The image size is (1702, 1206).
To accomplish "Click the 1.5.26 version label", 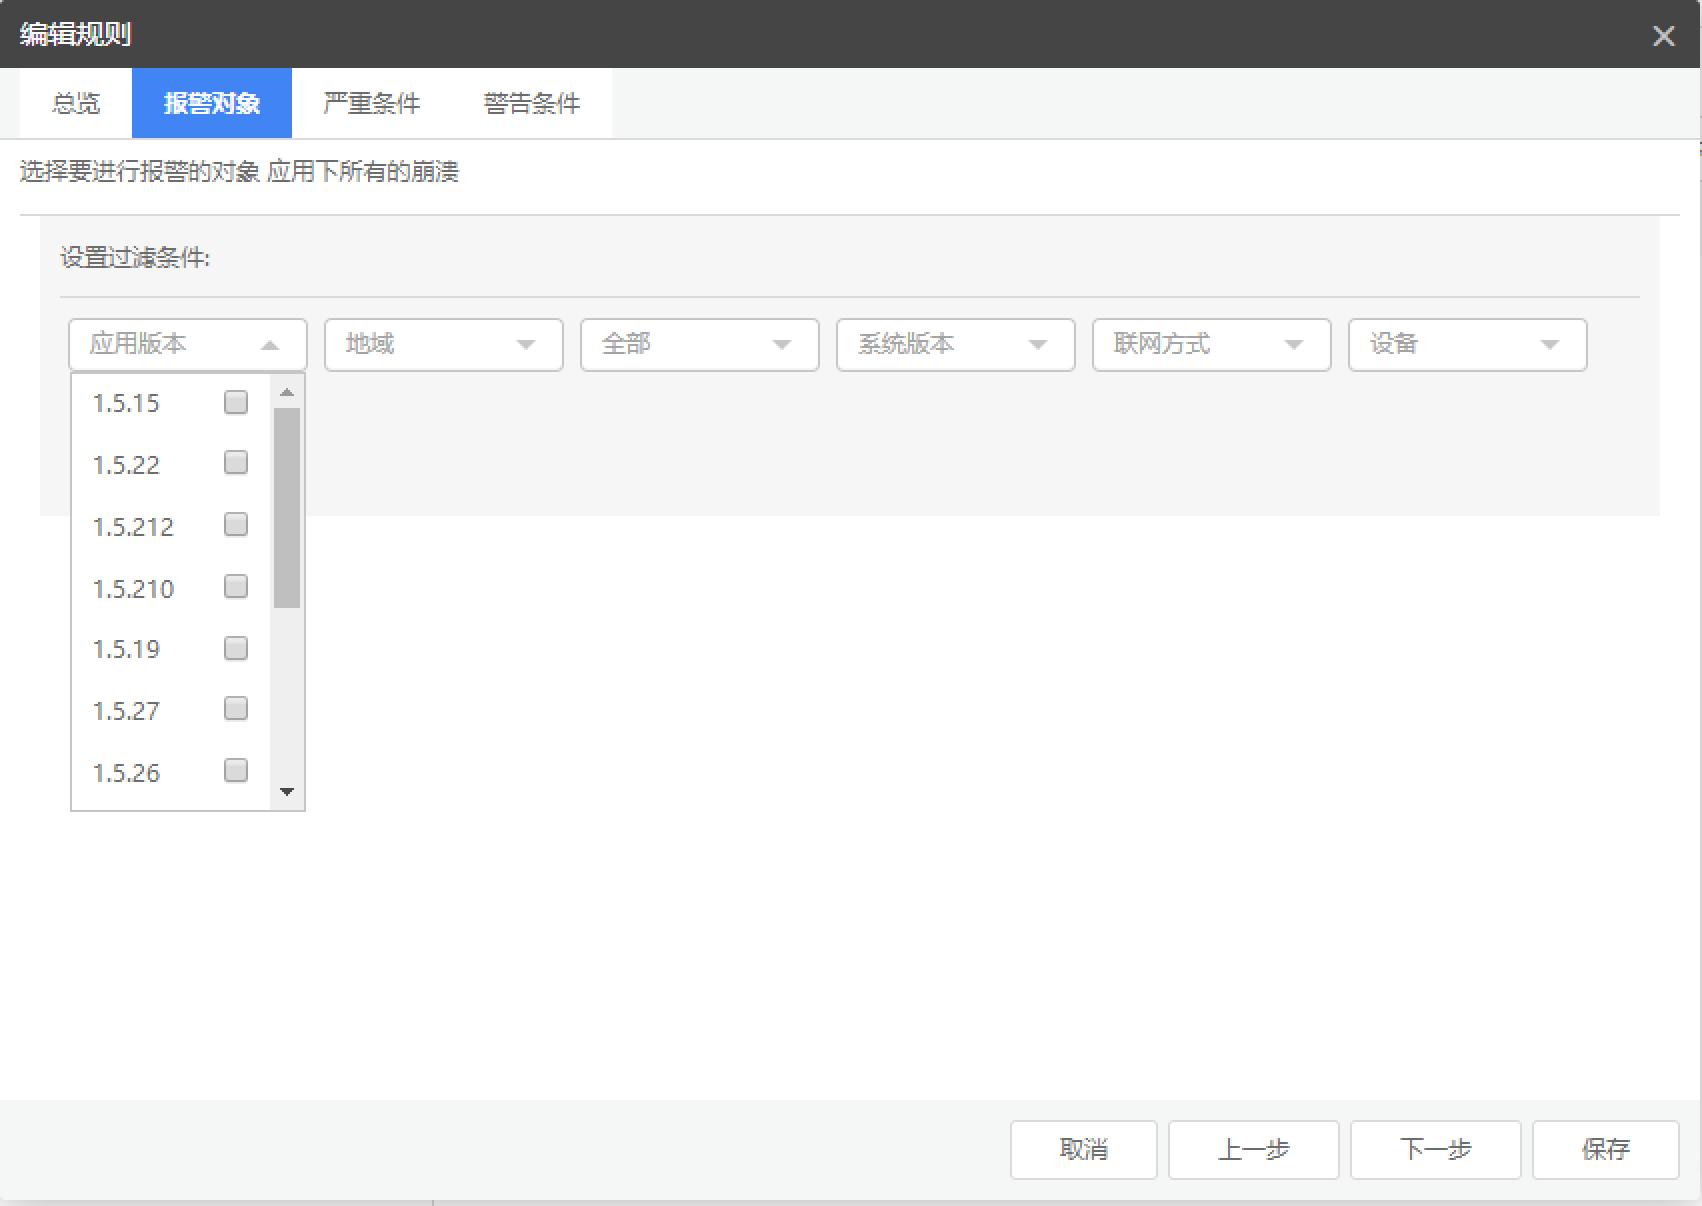I will (x=126, y=774).
